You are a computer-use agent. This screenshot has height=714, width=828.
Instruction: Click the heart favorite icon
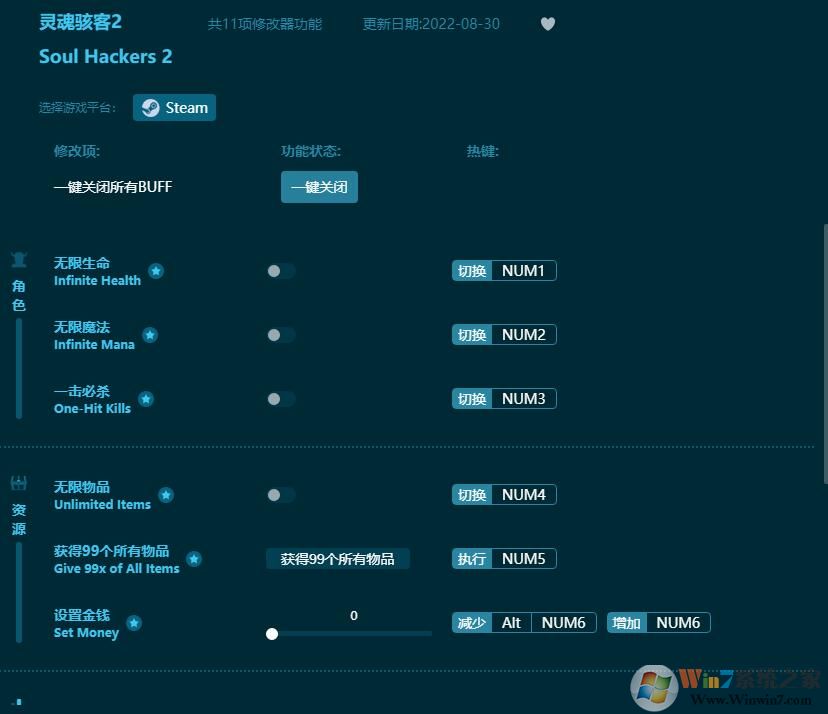(x=548, y=24)
